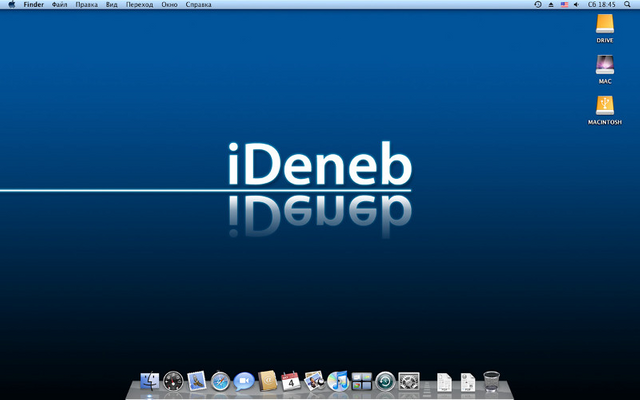Open document stack beside the Trash
This screenshot has width=640, height=400.
(468, 382)
